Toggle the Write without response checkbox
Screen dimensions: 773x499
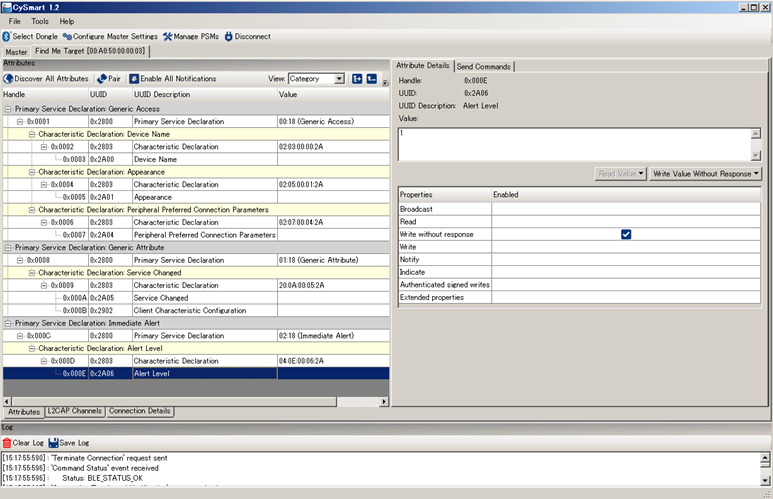point(626,234)
